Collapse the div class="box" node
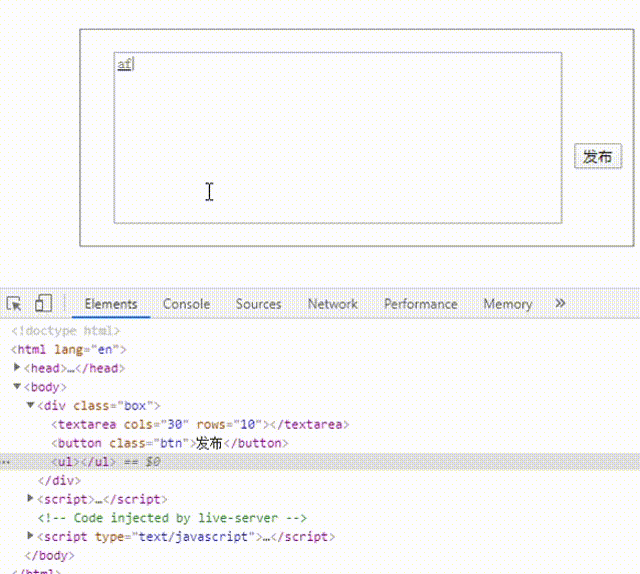This screenshot has height=574, width=640. (x=30, y=405)
